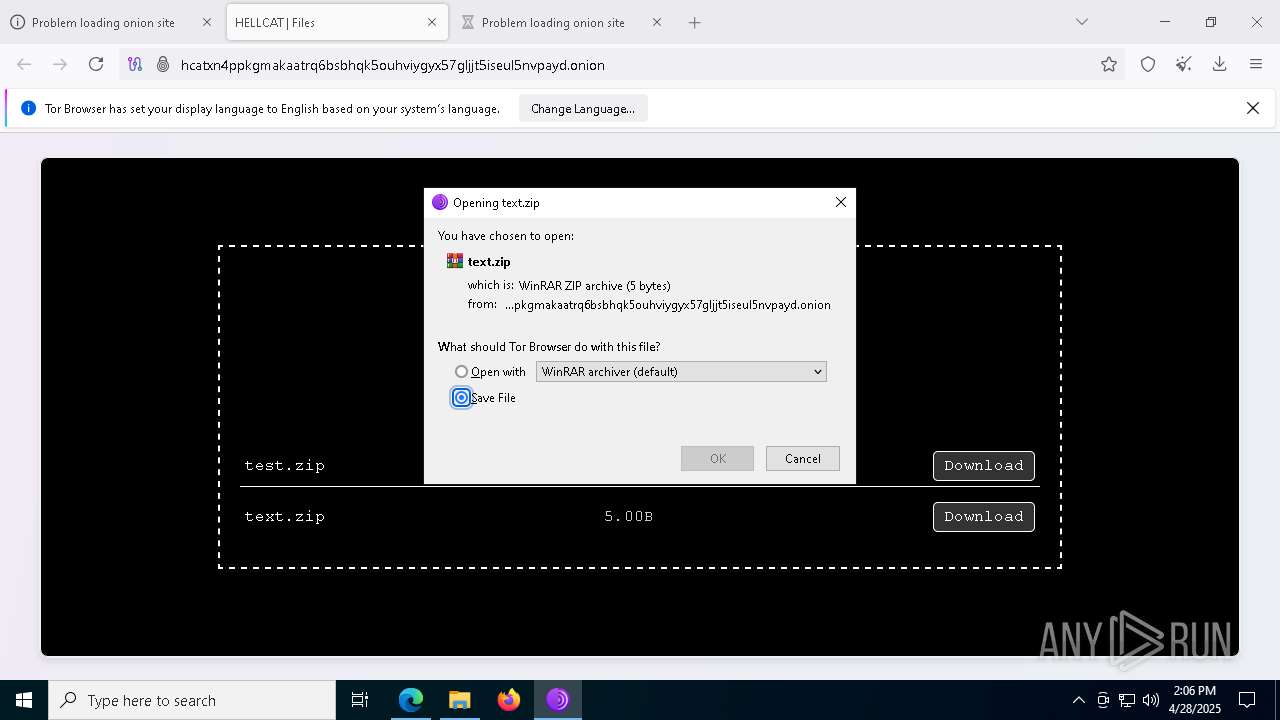The height and width of the screenshot is (720, 1280).
Task: Open a new browser tab
Action: (x=695, y=22)
